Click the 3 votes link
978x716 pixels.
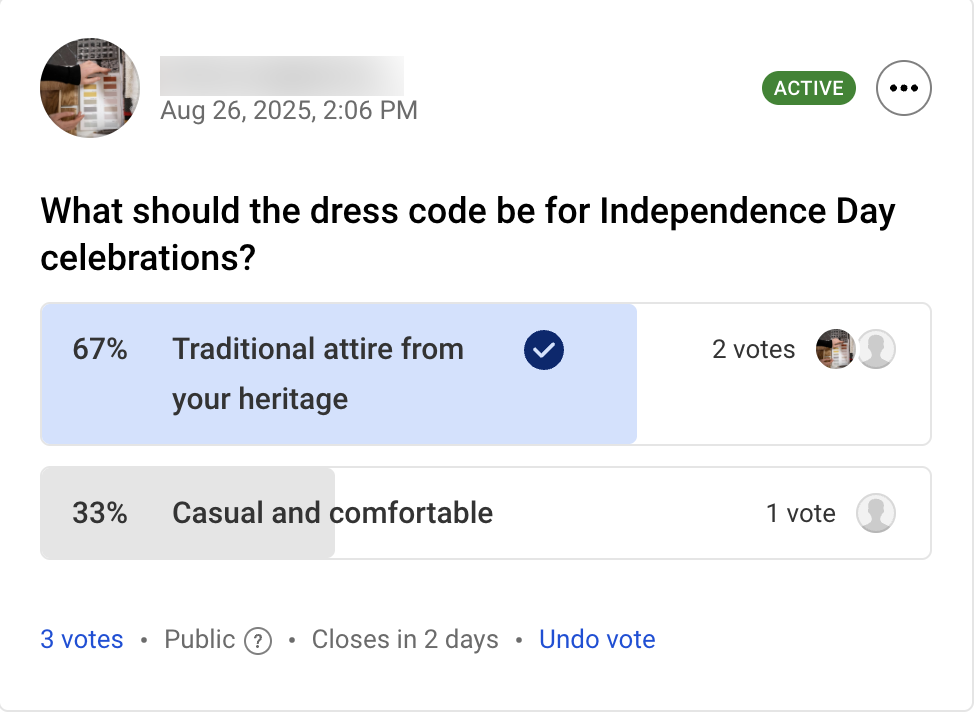pos(82,640)
